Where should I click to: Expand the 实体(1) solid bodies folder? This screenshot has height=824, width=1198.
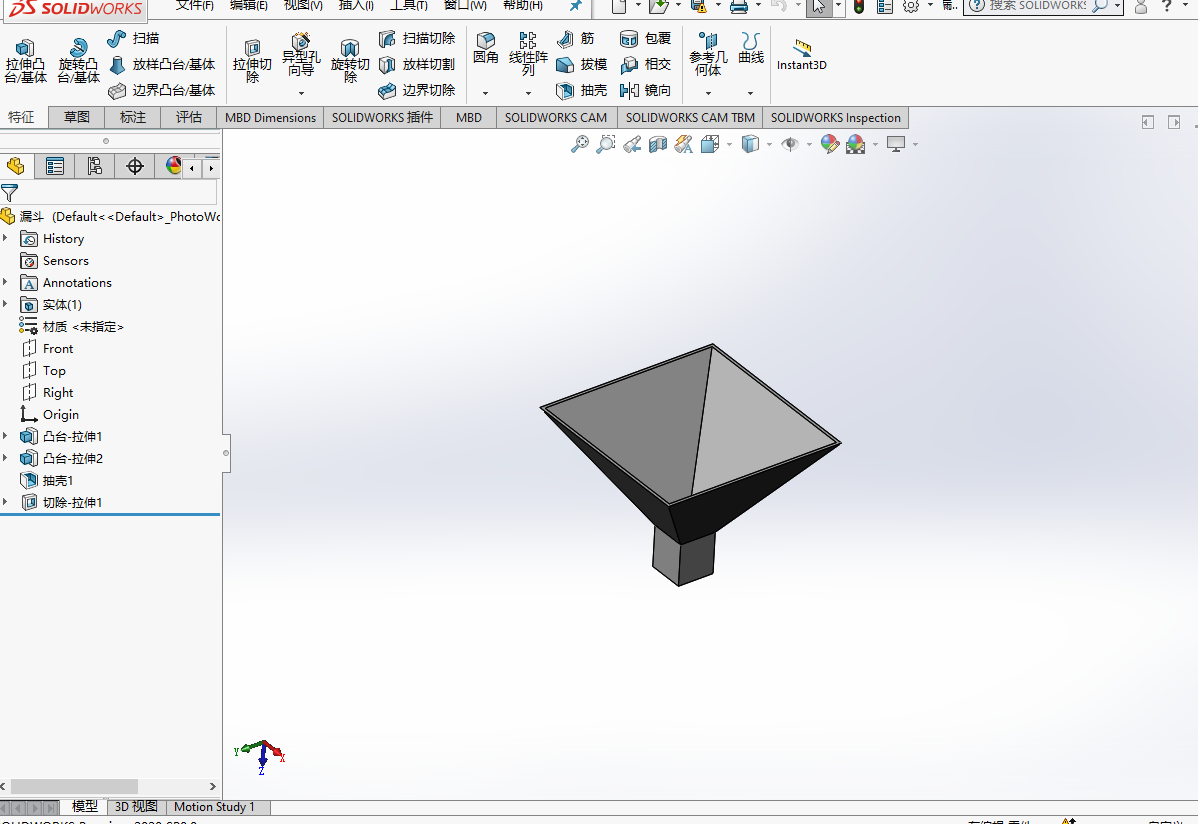click(5, 304)
